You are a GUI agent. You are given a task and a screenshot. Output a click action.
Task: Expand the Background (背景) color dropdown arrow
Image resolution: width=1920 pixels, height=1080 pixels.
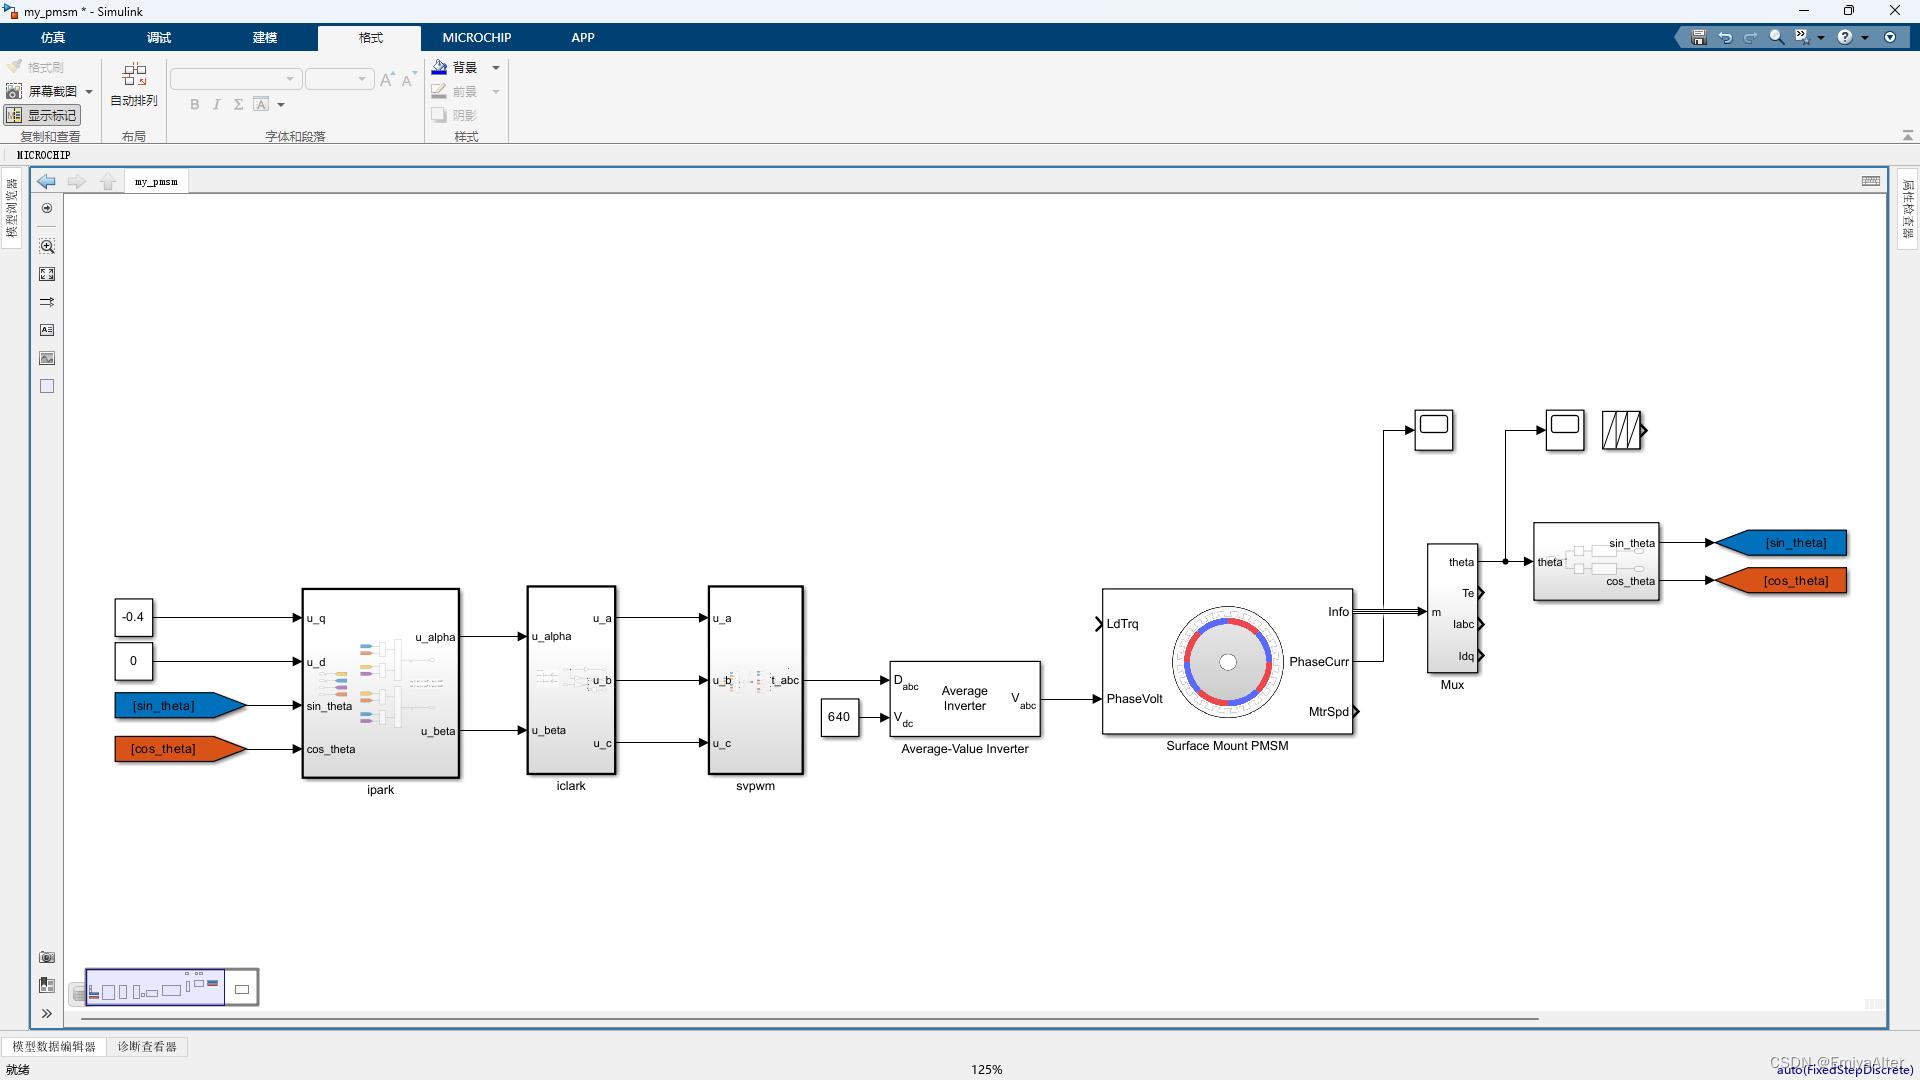496,68
